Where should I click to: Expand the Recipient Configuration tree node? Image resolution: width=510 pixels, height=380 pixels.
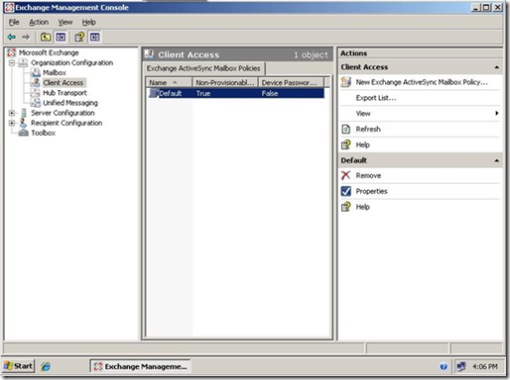[x=12, y=123]
